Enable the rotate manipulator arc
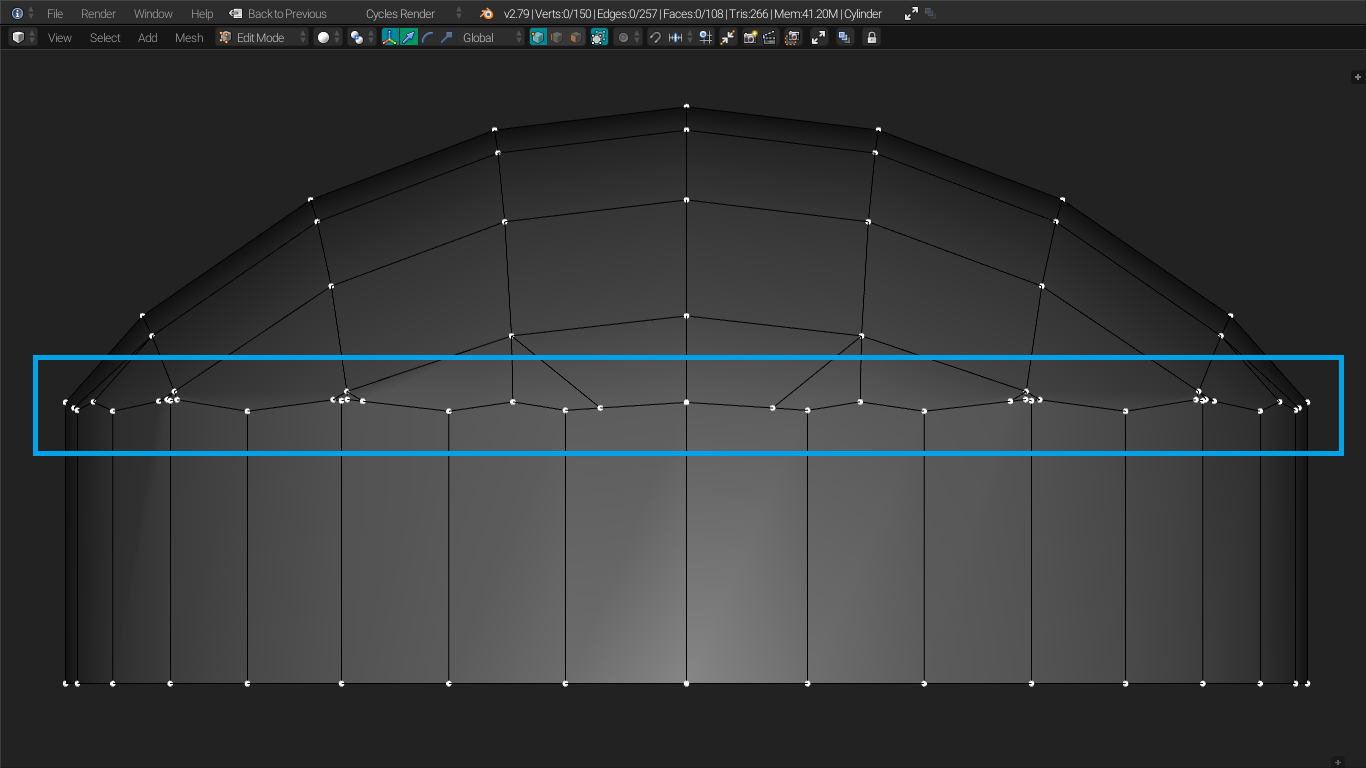 pos(428,37)
